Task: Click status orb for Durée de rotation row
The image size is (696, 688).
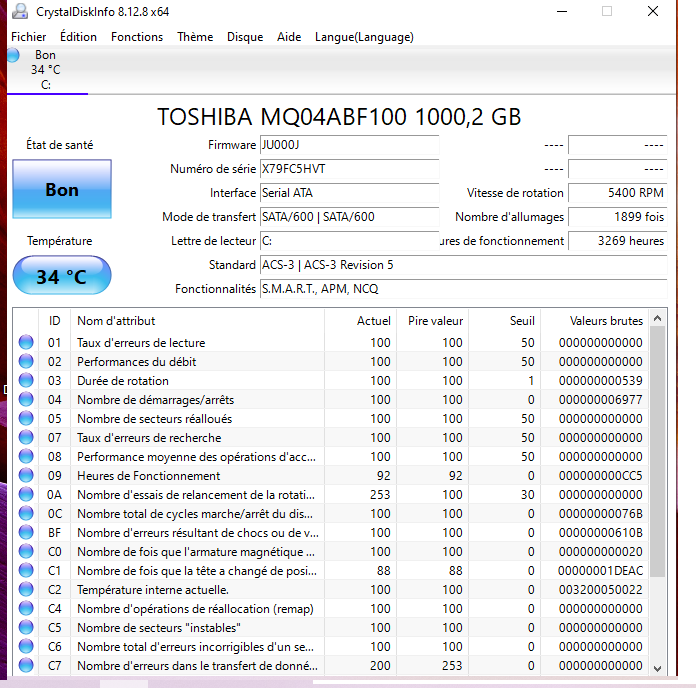Action: 26,380
